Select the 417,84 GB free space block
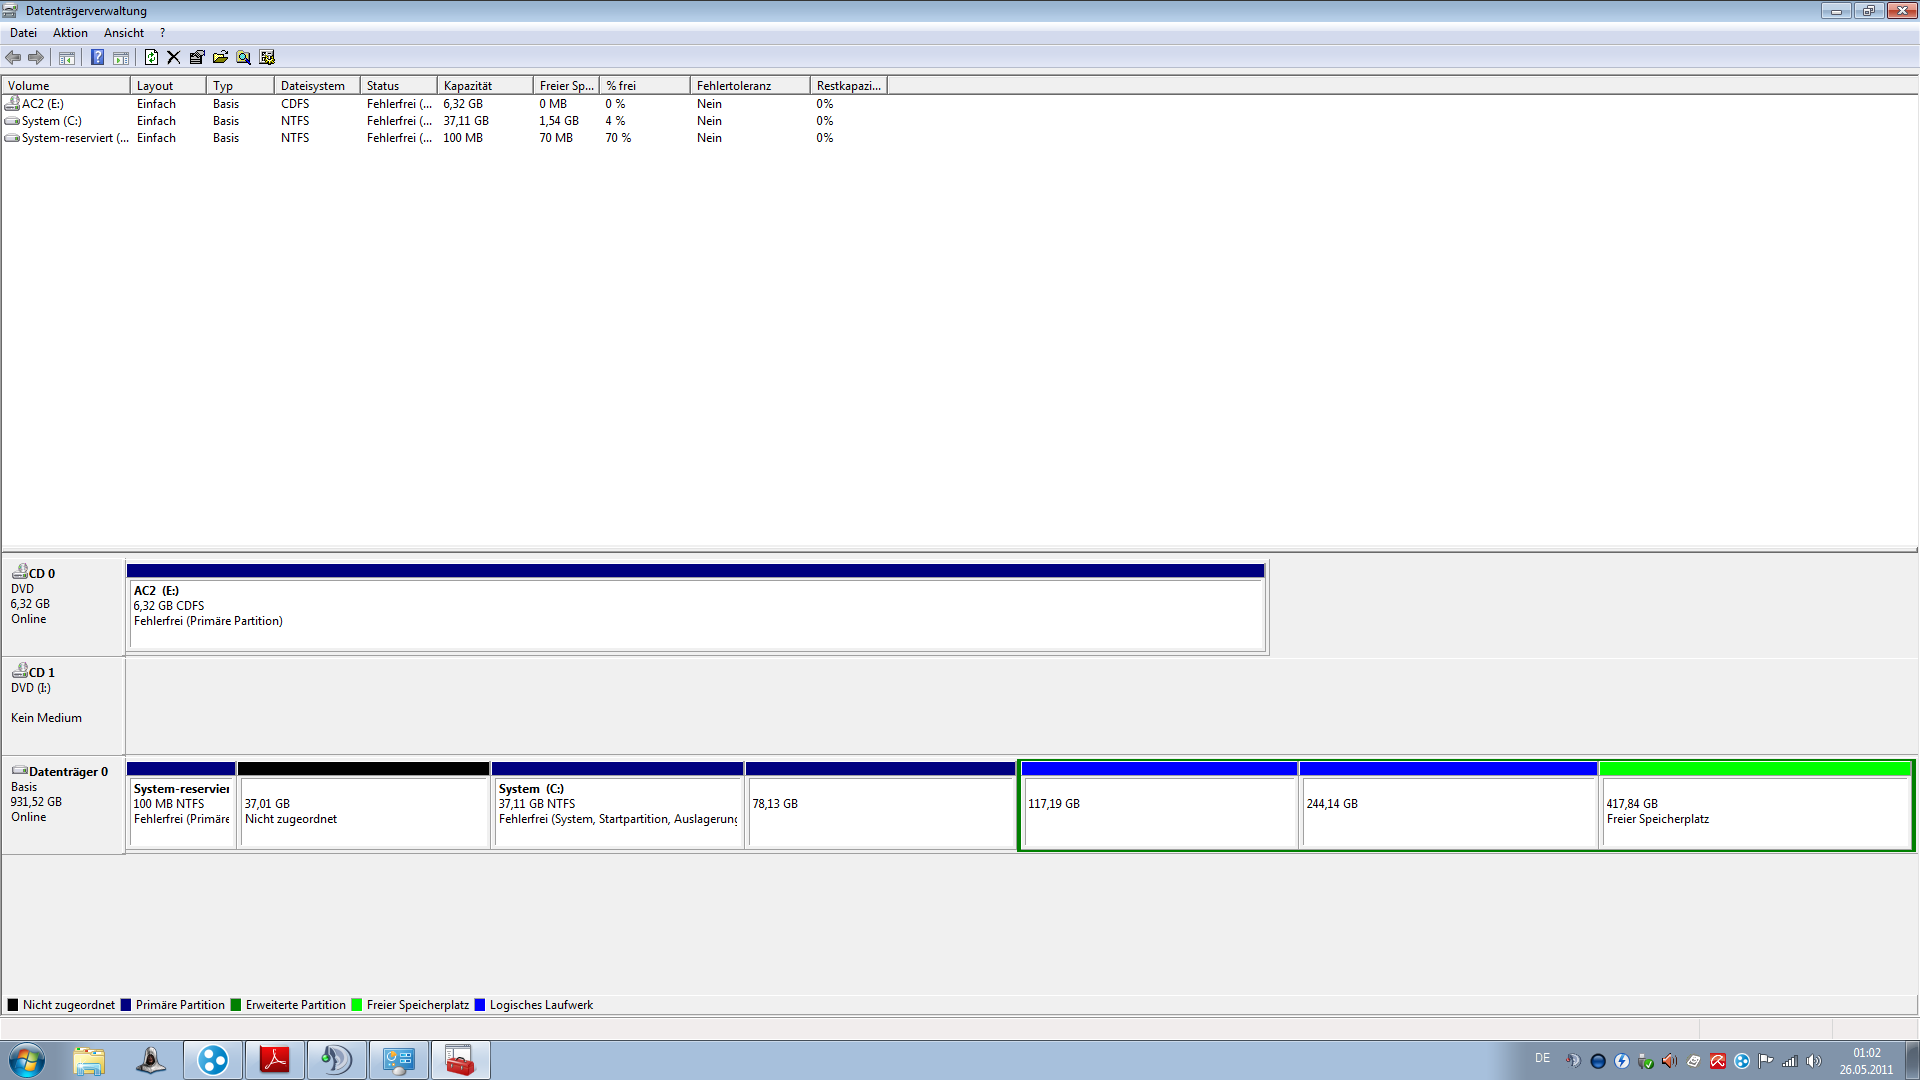The image size is (1920, 1080). (x=1755, y=811)
